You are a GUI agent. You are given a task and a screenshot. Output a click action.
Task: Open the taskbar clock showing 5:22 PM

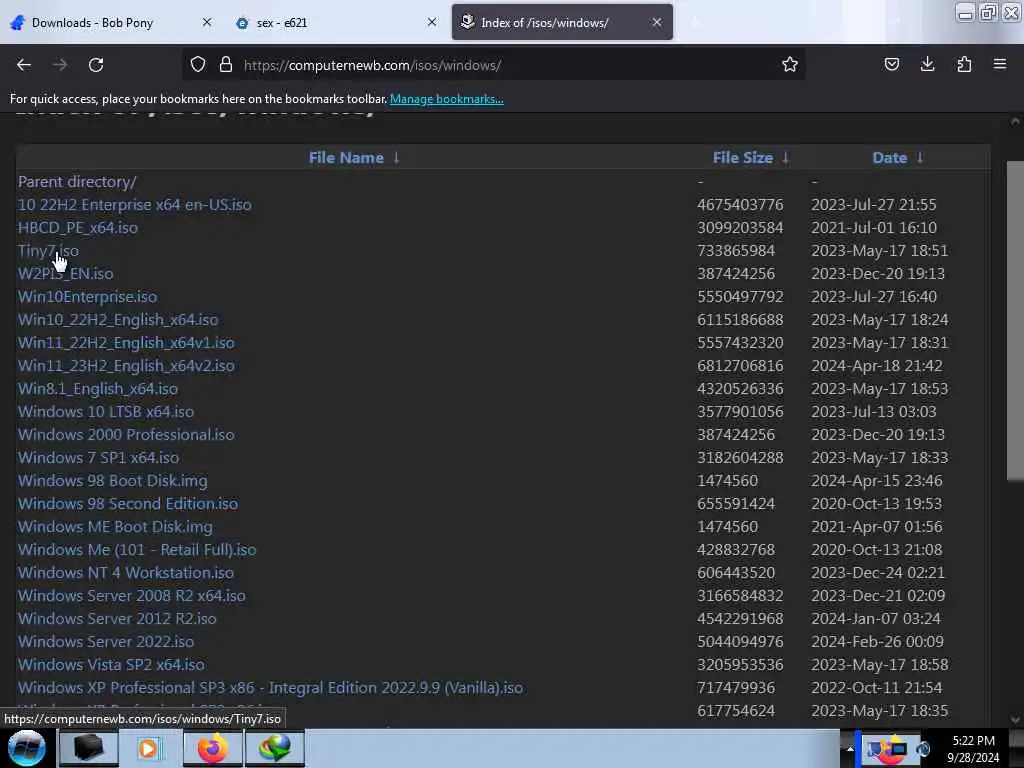pos(973,749)
